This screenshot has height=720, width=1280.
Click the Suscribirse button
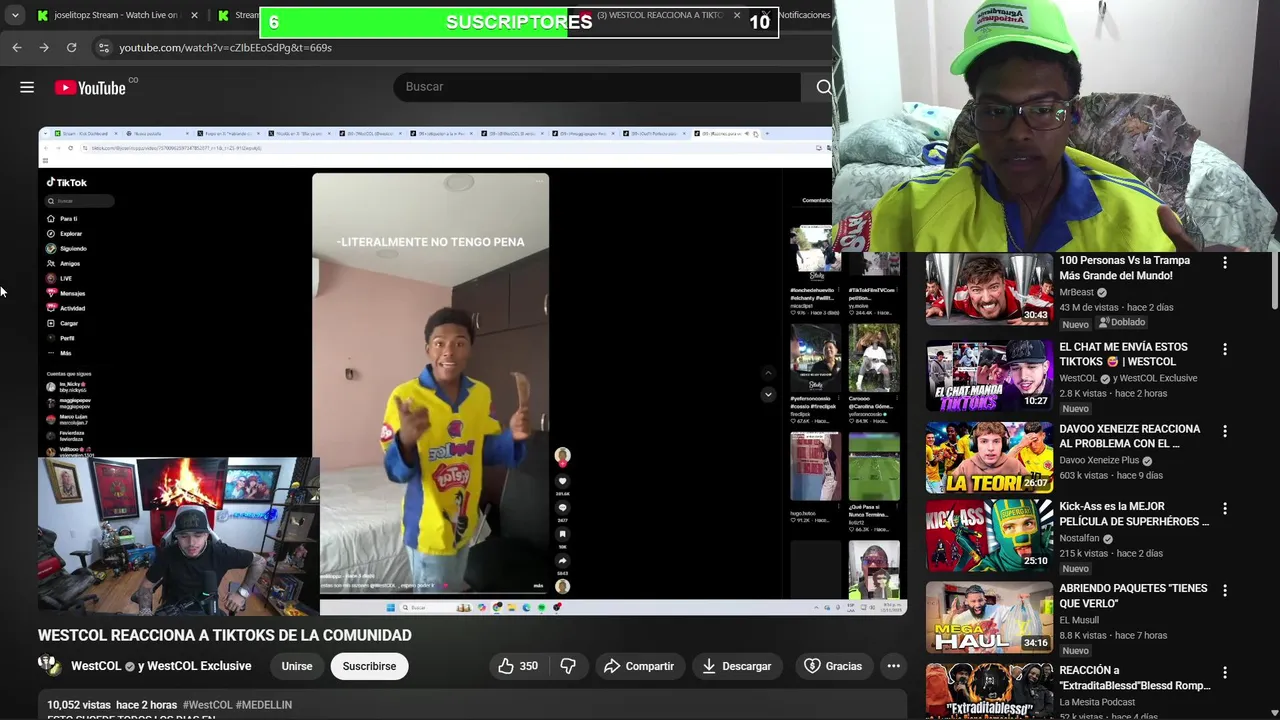[369, 666]
